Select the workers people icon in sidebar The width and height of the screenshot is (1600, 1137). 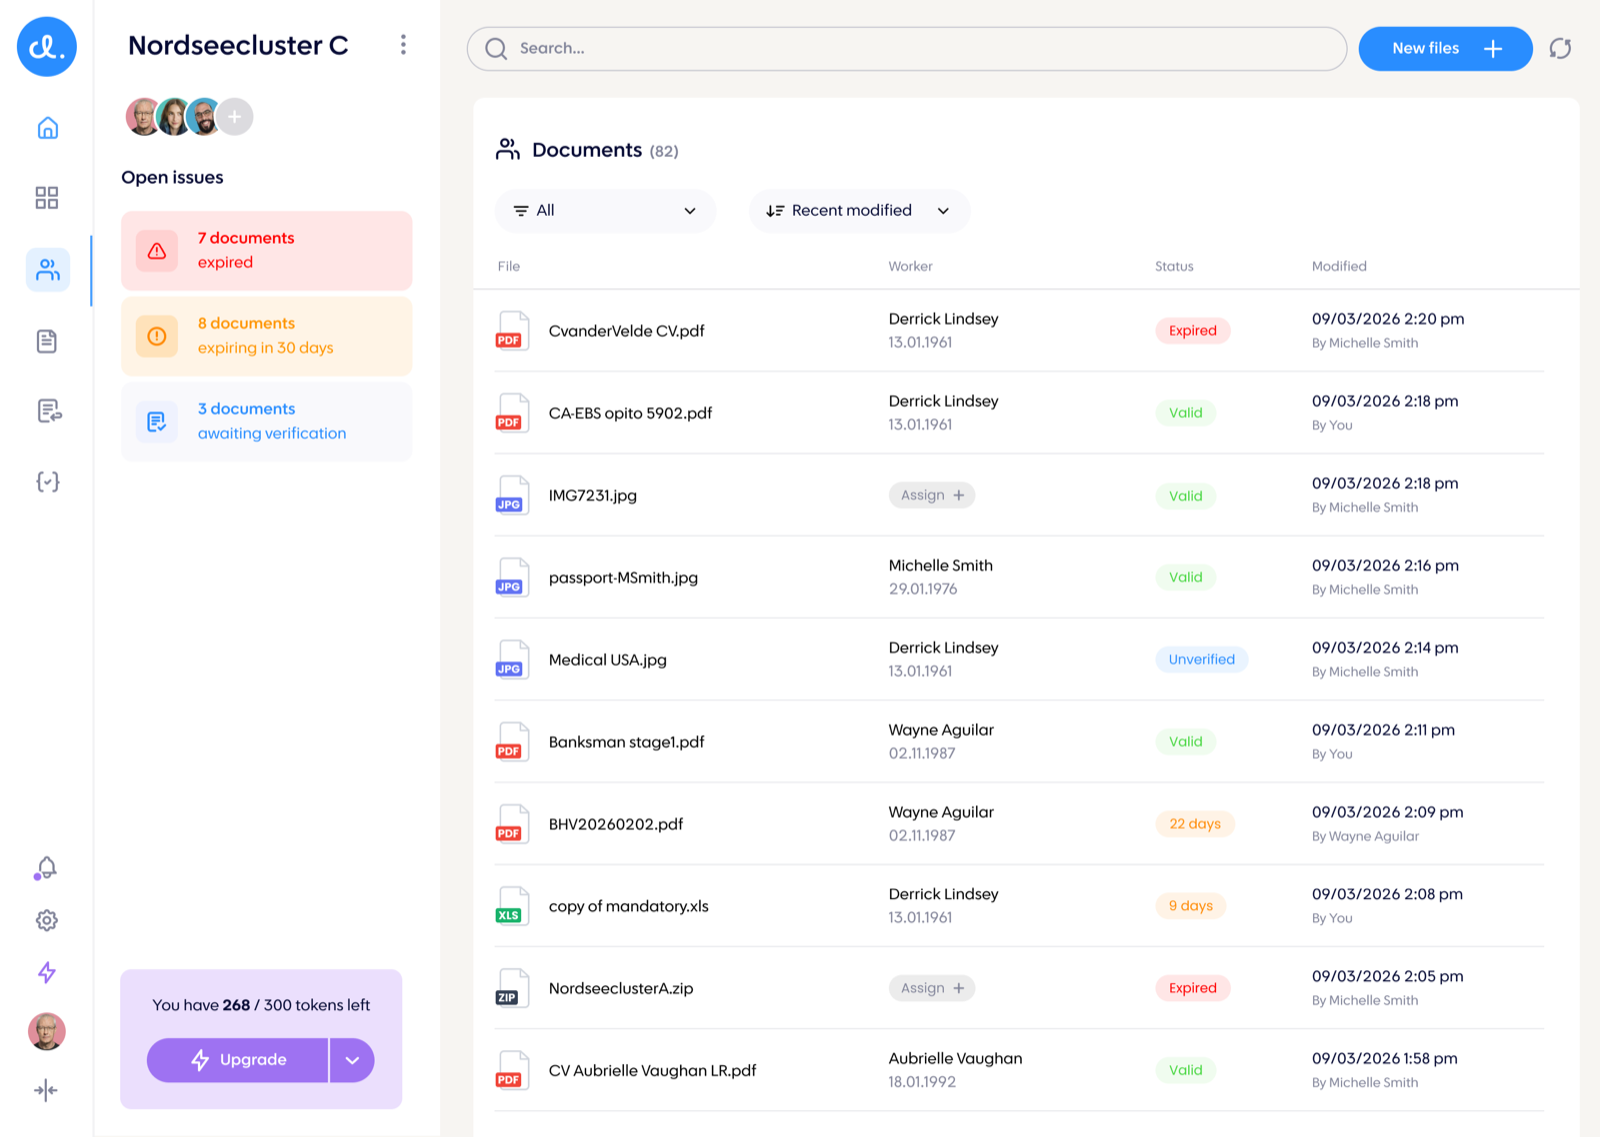click(x=48, y=270)
